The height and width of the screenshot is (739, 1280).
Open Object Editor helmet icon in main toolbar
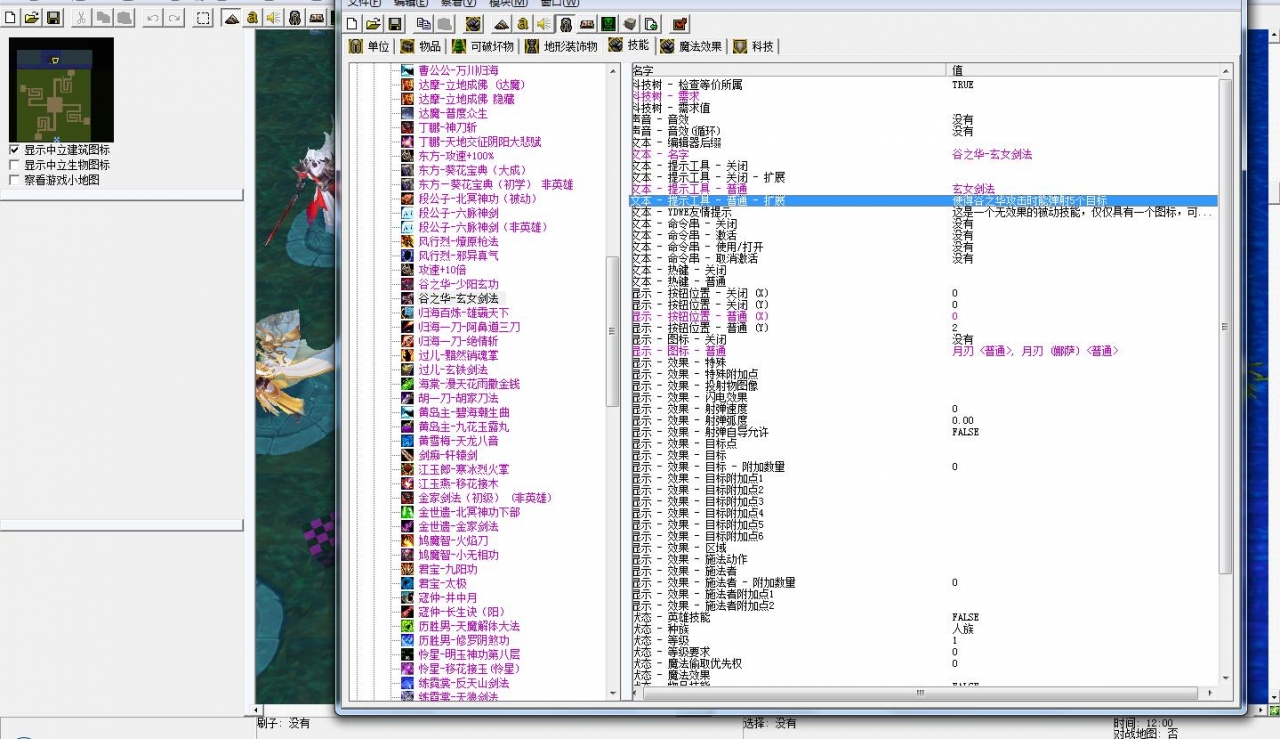tap(295, 18)
